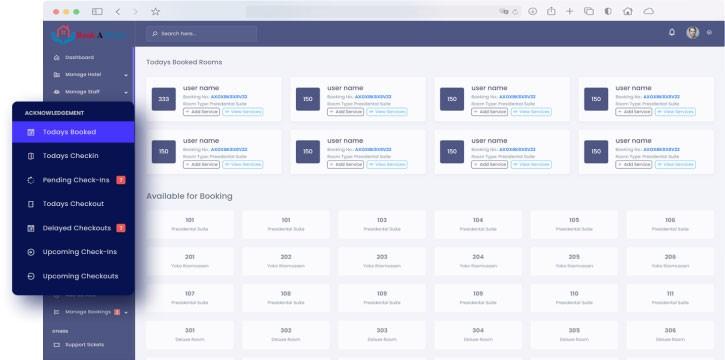Screen dimensions: 725x360
Task: Click the small icon right of the avatar
Action: 709,32
